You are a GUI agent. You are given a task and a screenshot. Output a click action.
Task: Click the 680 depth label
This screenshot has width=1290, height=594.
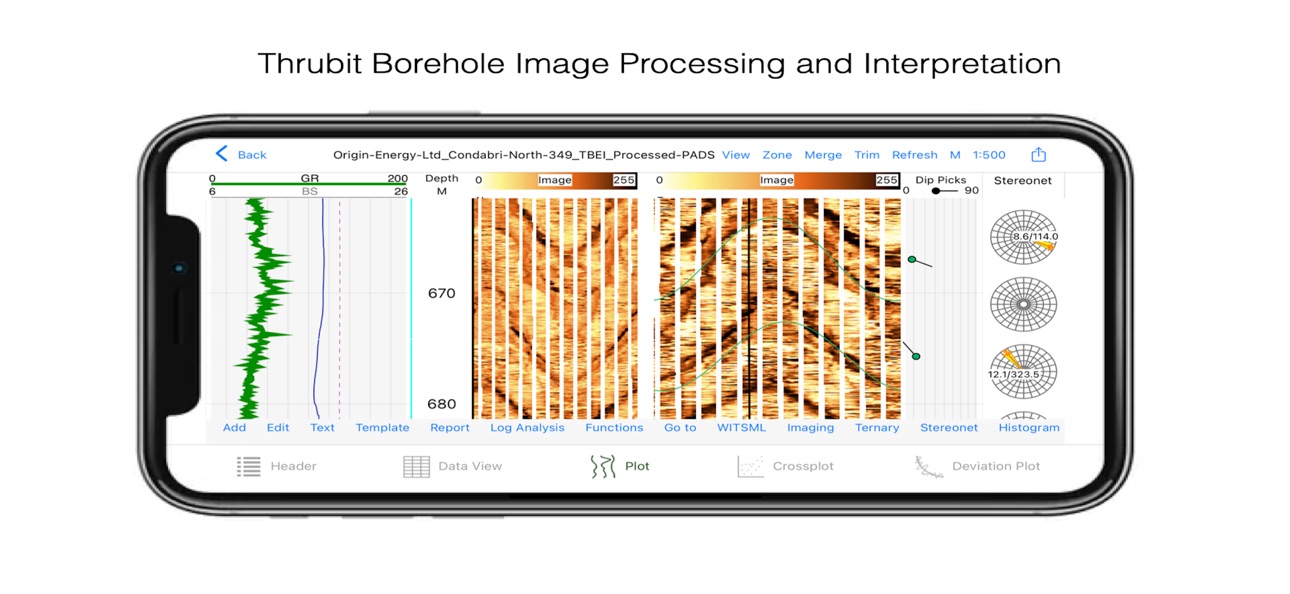coord(441,404)
